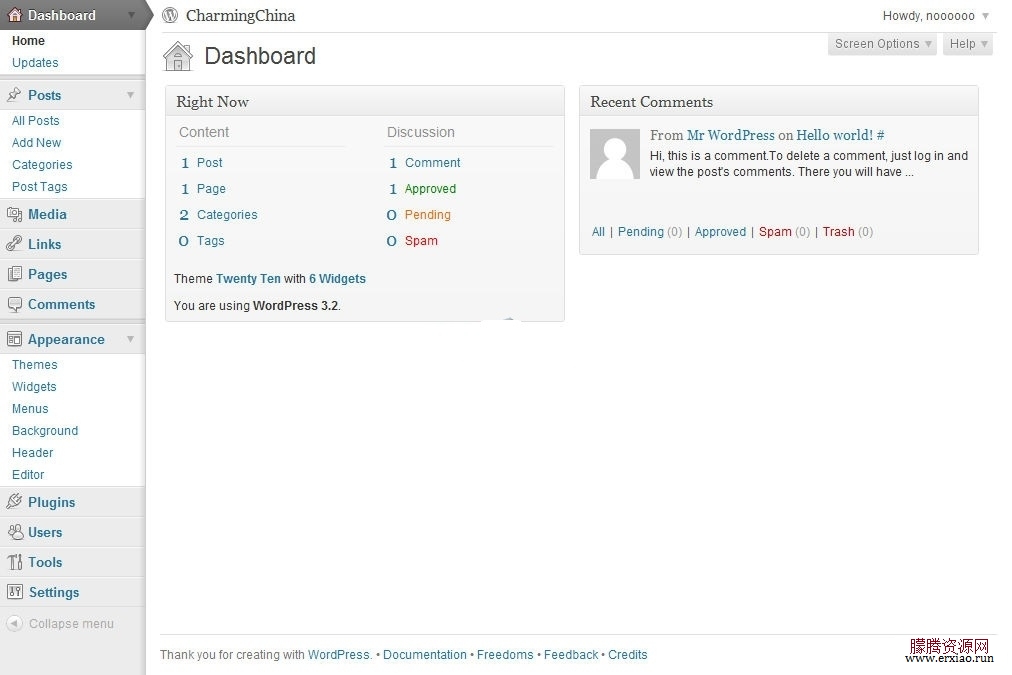Collapse the Dashboard menu arrow
The width and height of the screenshot is (1012, 675).
pyautogui.click(x=131, y=15)
